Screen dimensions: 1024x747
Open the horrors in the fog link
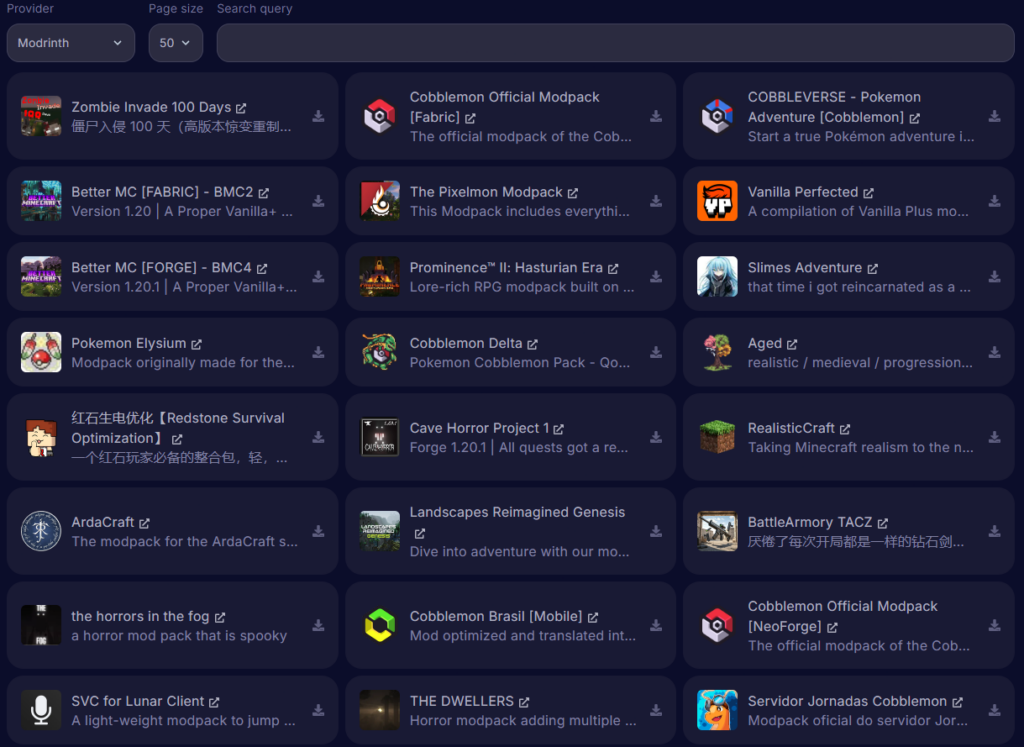click(x=140, y=617)
